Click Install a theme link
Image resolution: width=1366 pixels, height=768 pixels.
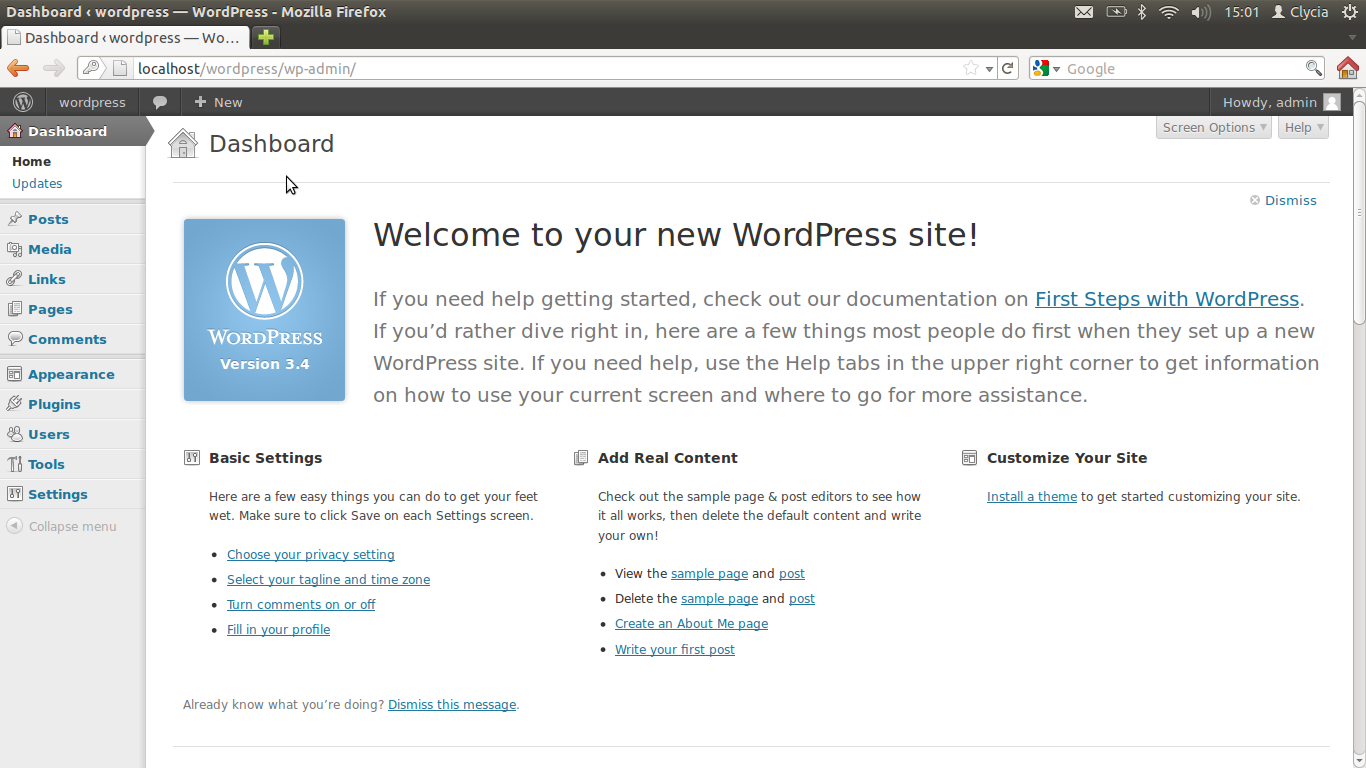coord(1032,496)
